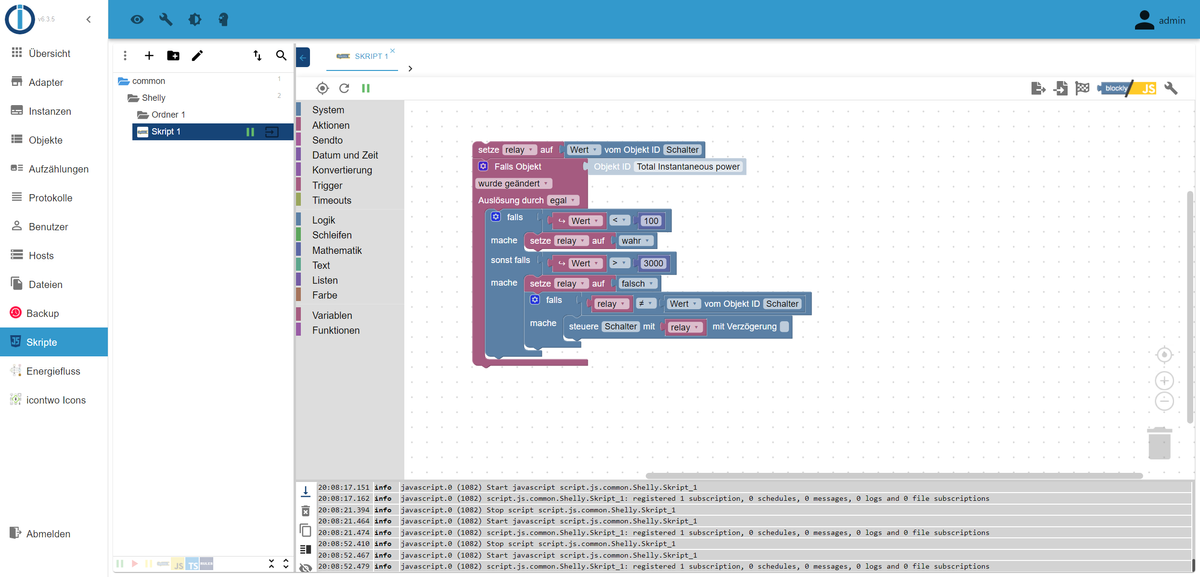Toggle the 'mit Verzögerung' checkbox
This screenshot has width=1200, height=577.
click(x=785, y=326)
